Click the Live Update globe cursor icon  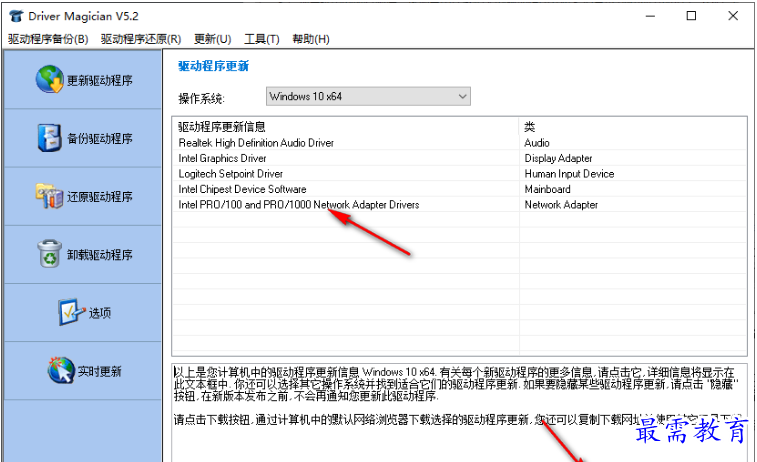coord(61,370)
